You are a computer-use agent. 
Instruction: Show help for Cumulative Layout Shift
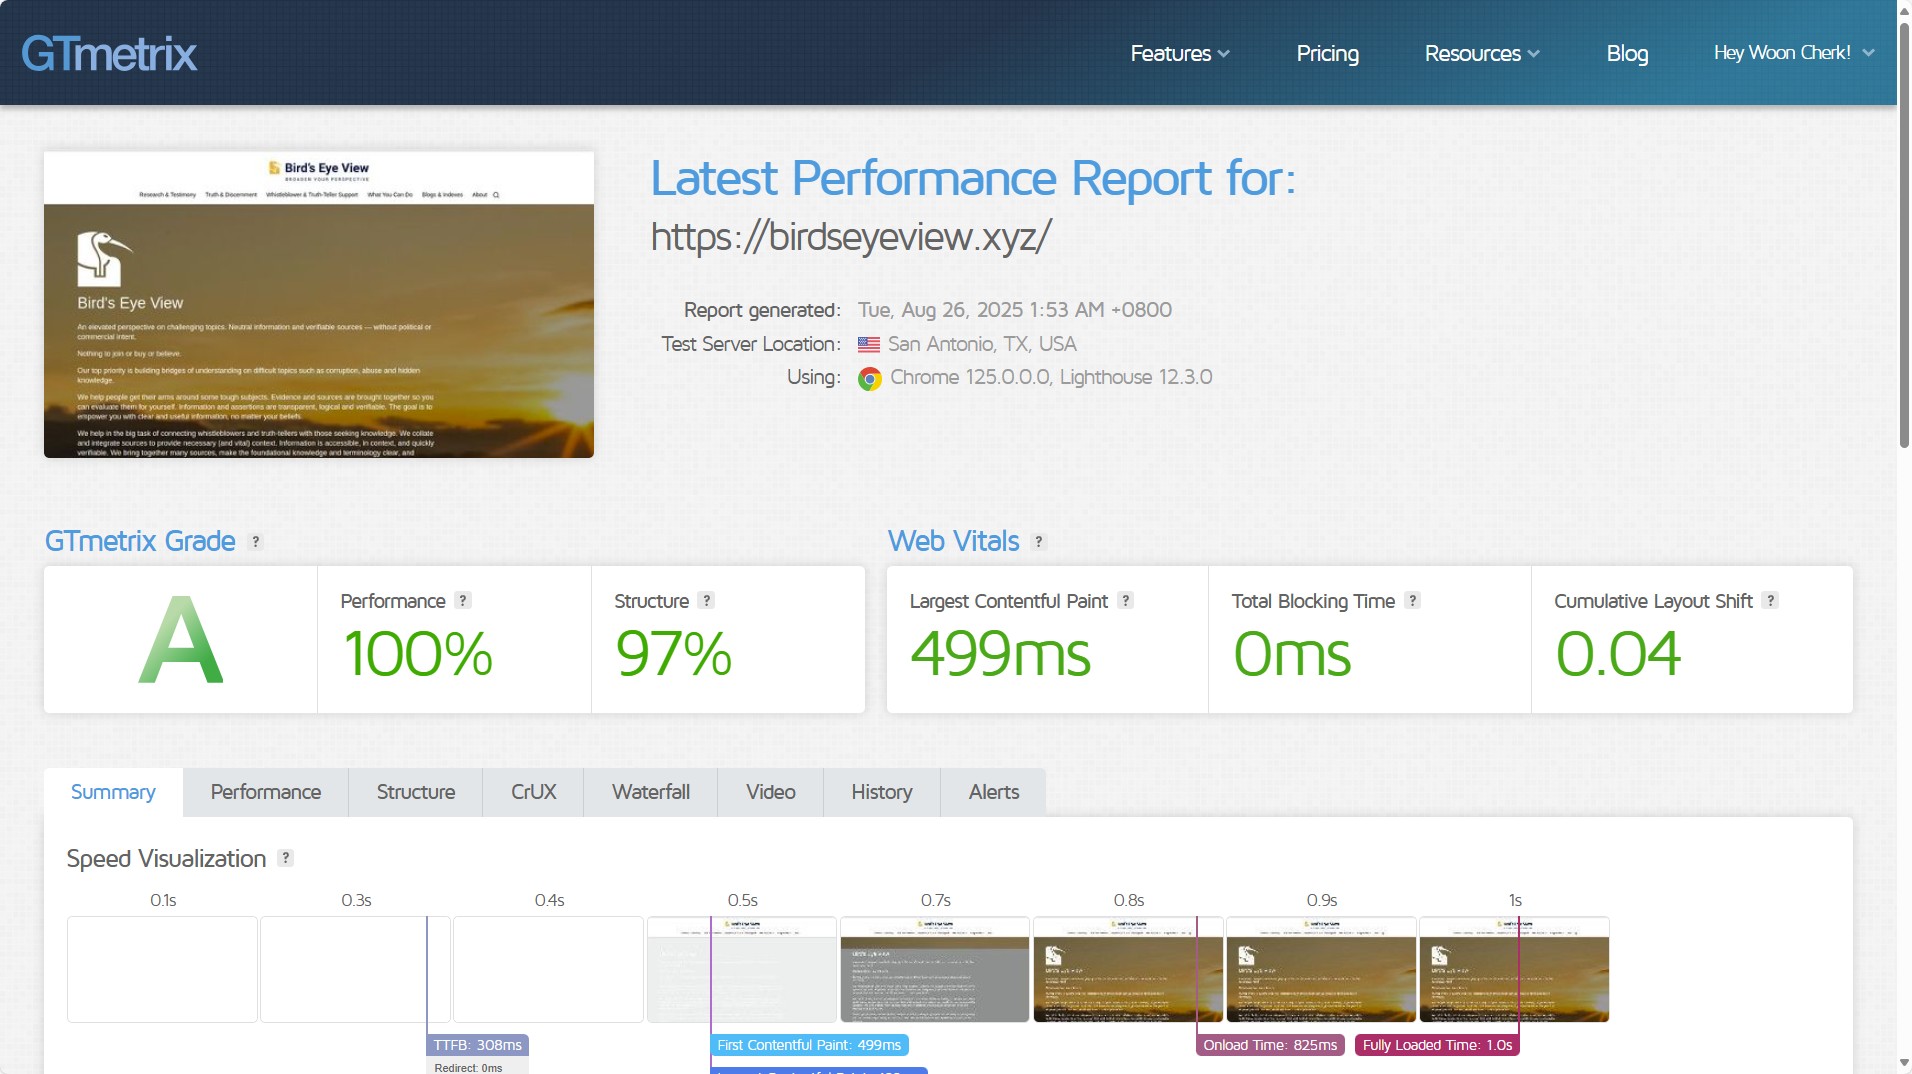[1770, 600]
